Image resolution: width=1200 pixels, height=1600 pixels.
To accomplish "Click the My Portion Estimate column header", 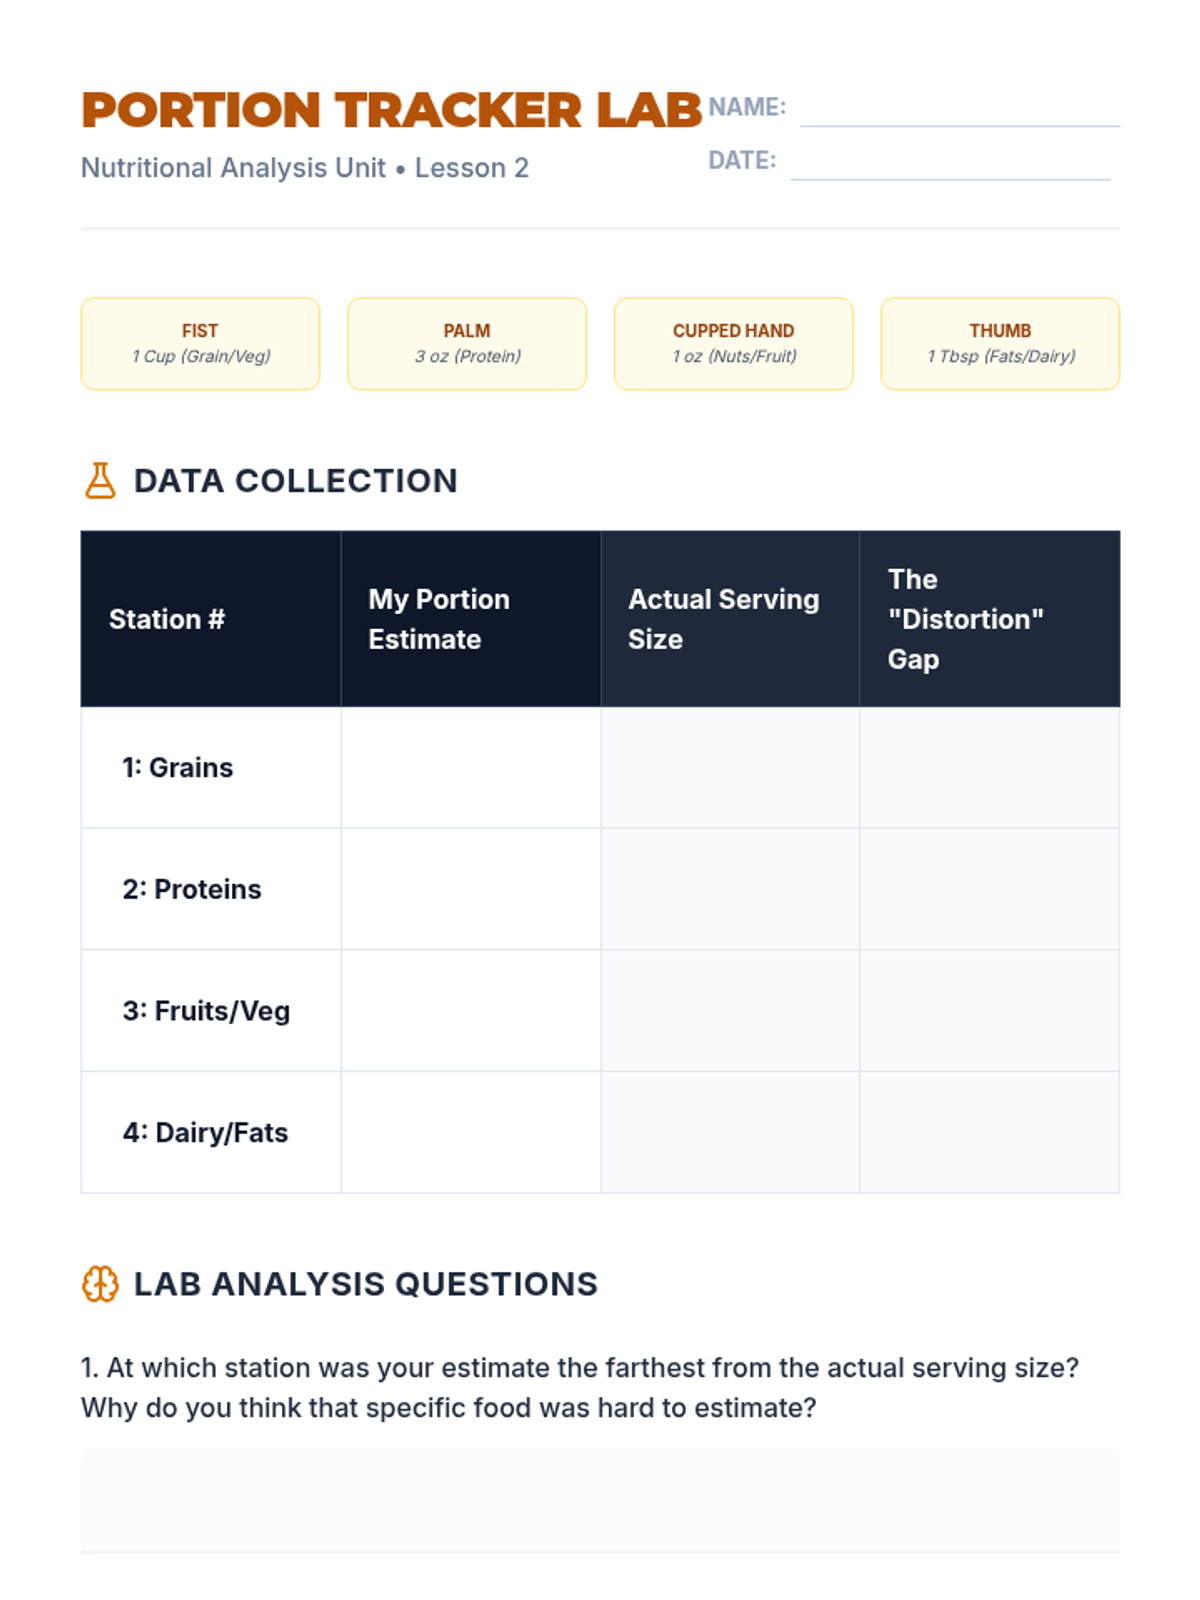I will click(470, 619).
